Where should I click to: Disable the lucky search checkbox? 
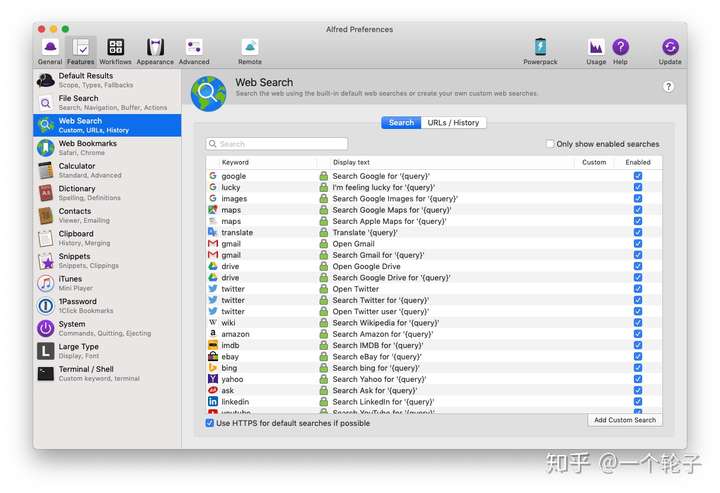638,187
